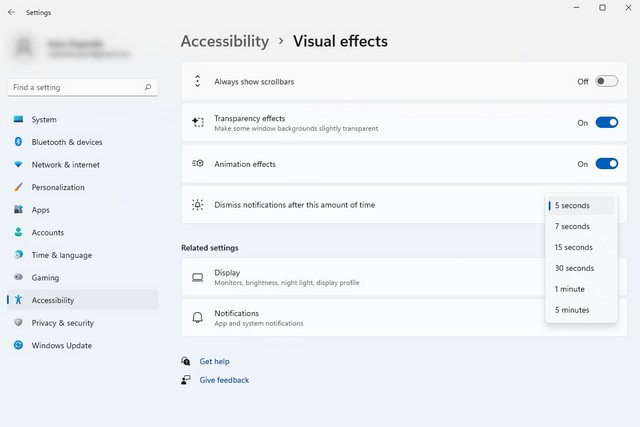This screenshot has width=640, height=427.
Task: Open the Time & language settings section
Action: coord(61,255)
